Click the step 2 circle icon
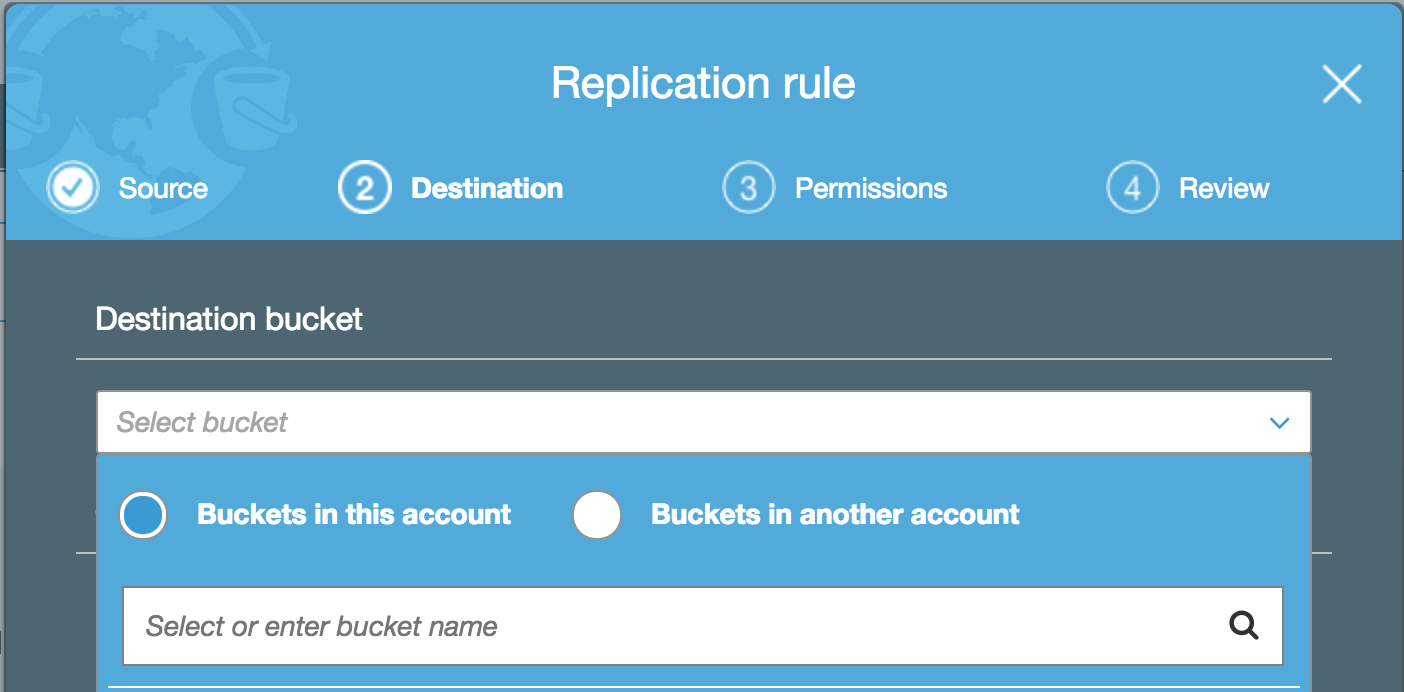 click(365, 188)
